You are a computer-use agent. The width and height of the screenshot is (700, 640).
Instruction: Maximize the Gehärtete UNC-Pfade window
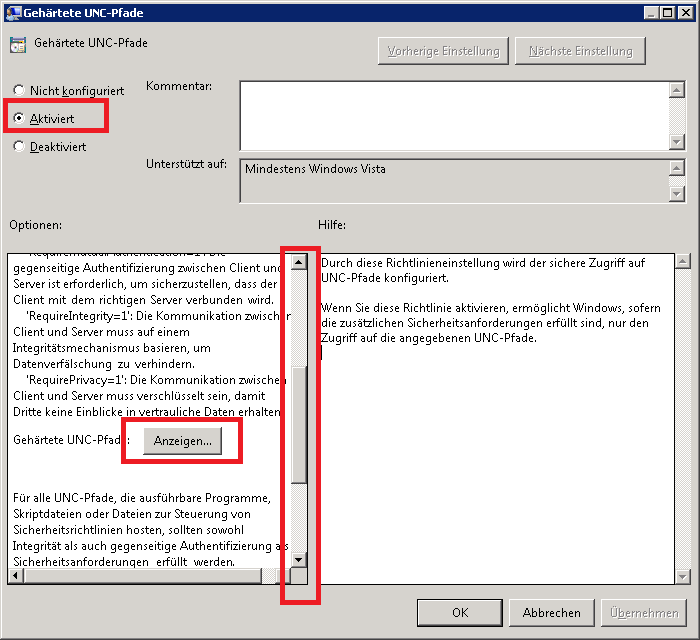coord(666,12)
